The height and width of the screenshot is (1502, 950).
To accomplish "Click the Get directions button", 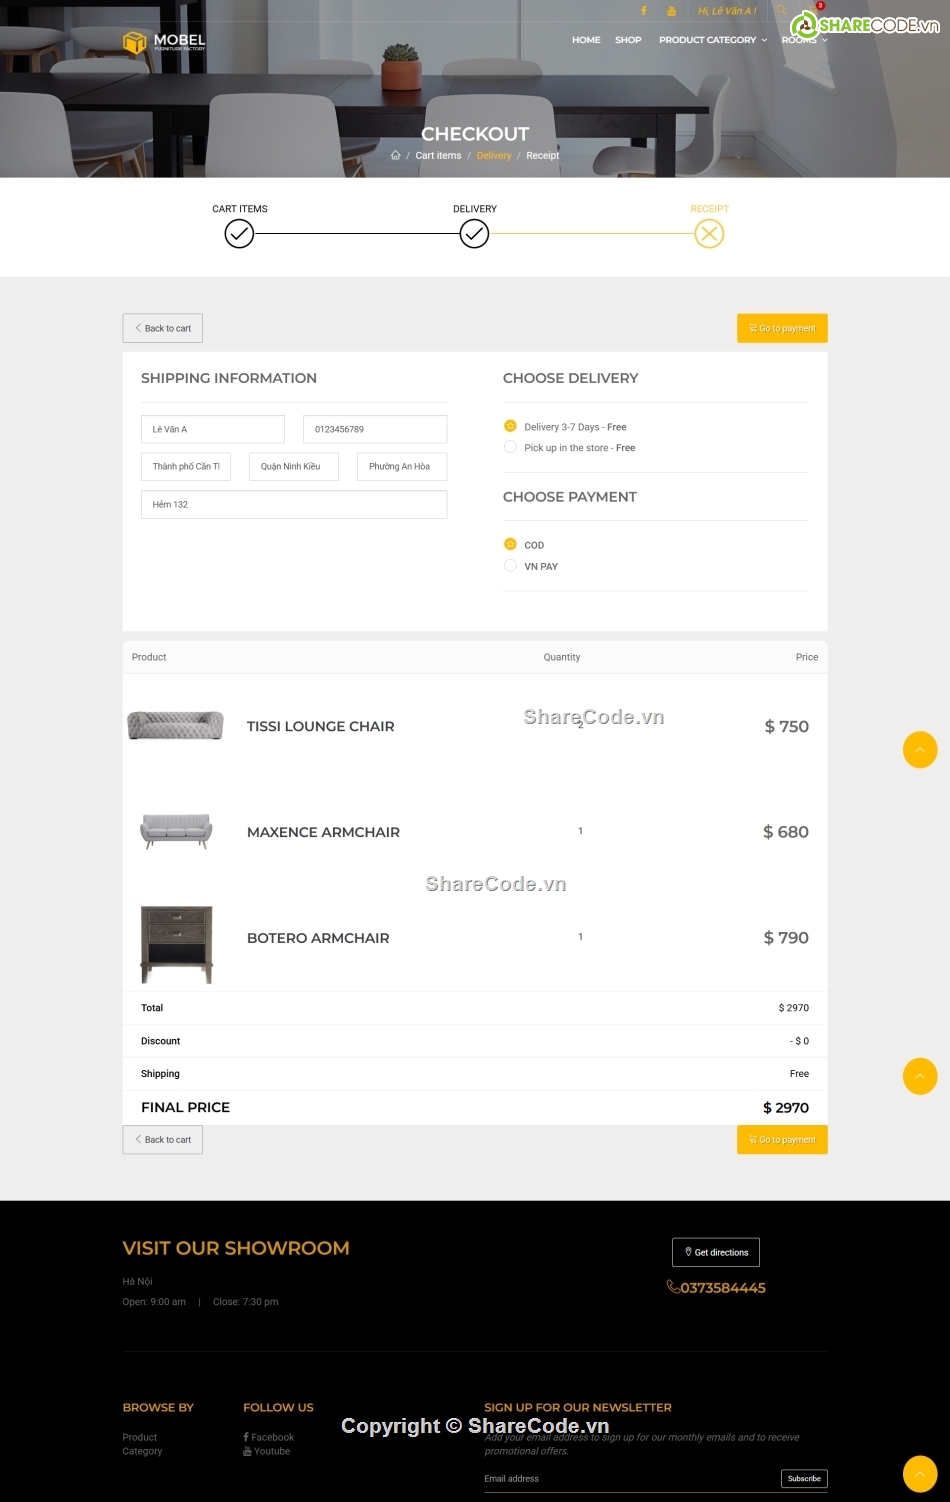I will tap(716, 1252).
